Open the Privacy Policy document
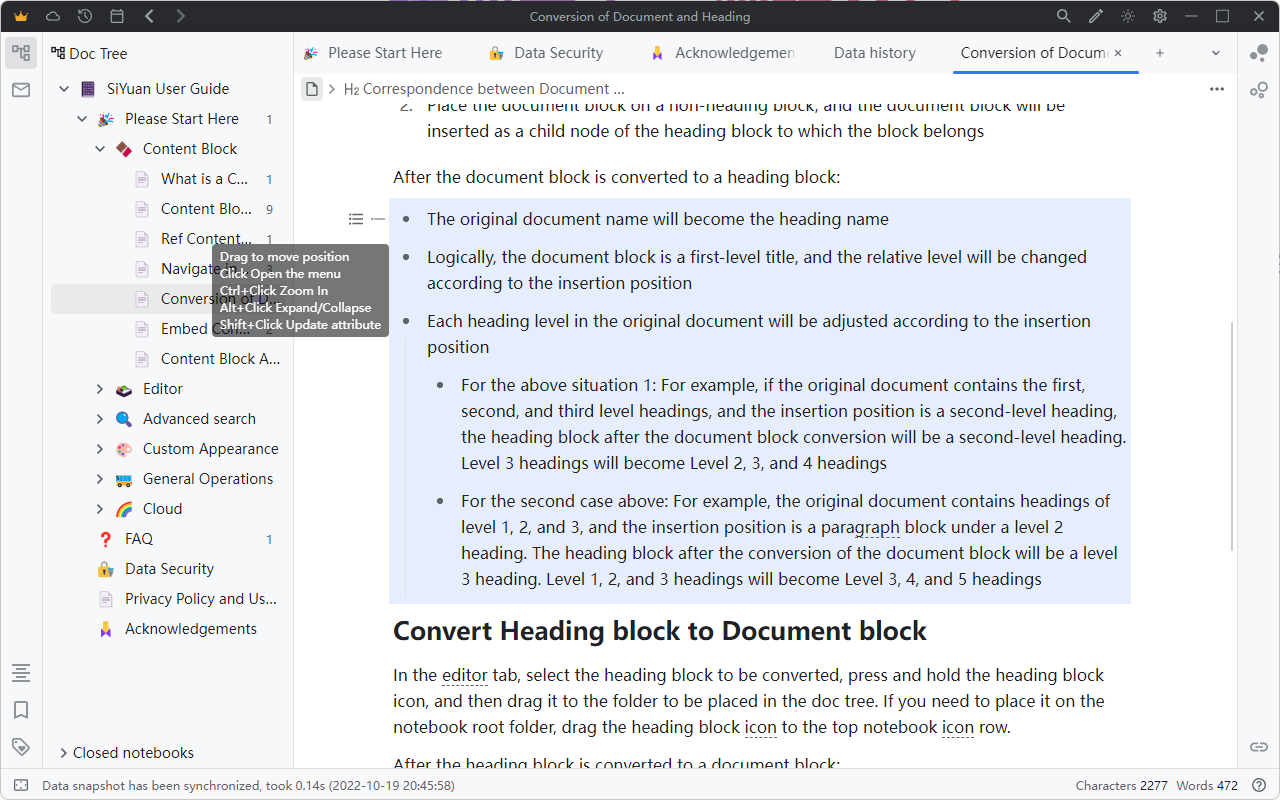The image size is (1280, 800). [x=200, y=599]
